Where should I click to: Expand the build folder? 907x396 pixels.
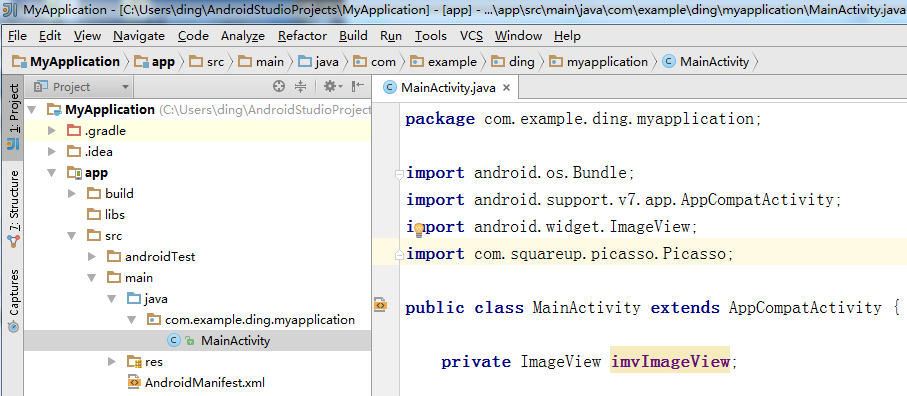(x=72, y=194)
